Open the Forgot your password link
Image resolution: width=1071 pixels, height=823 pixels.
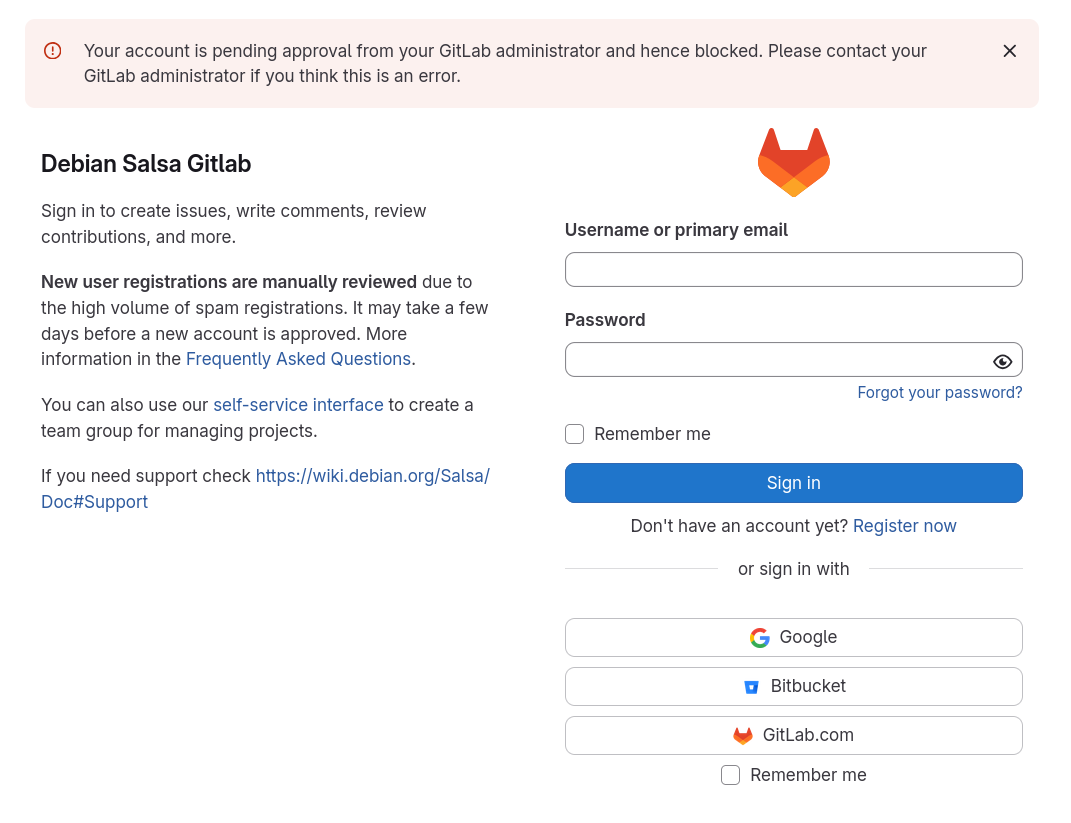coord(939,393)
